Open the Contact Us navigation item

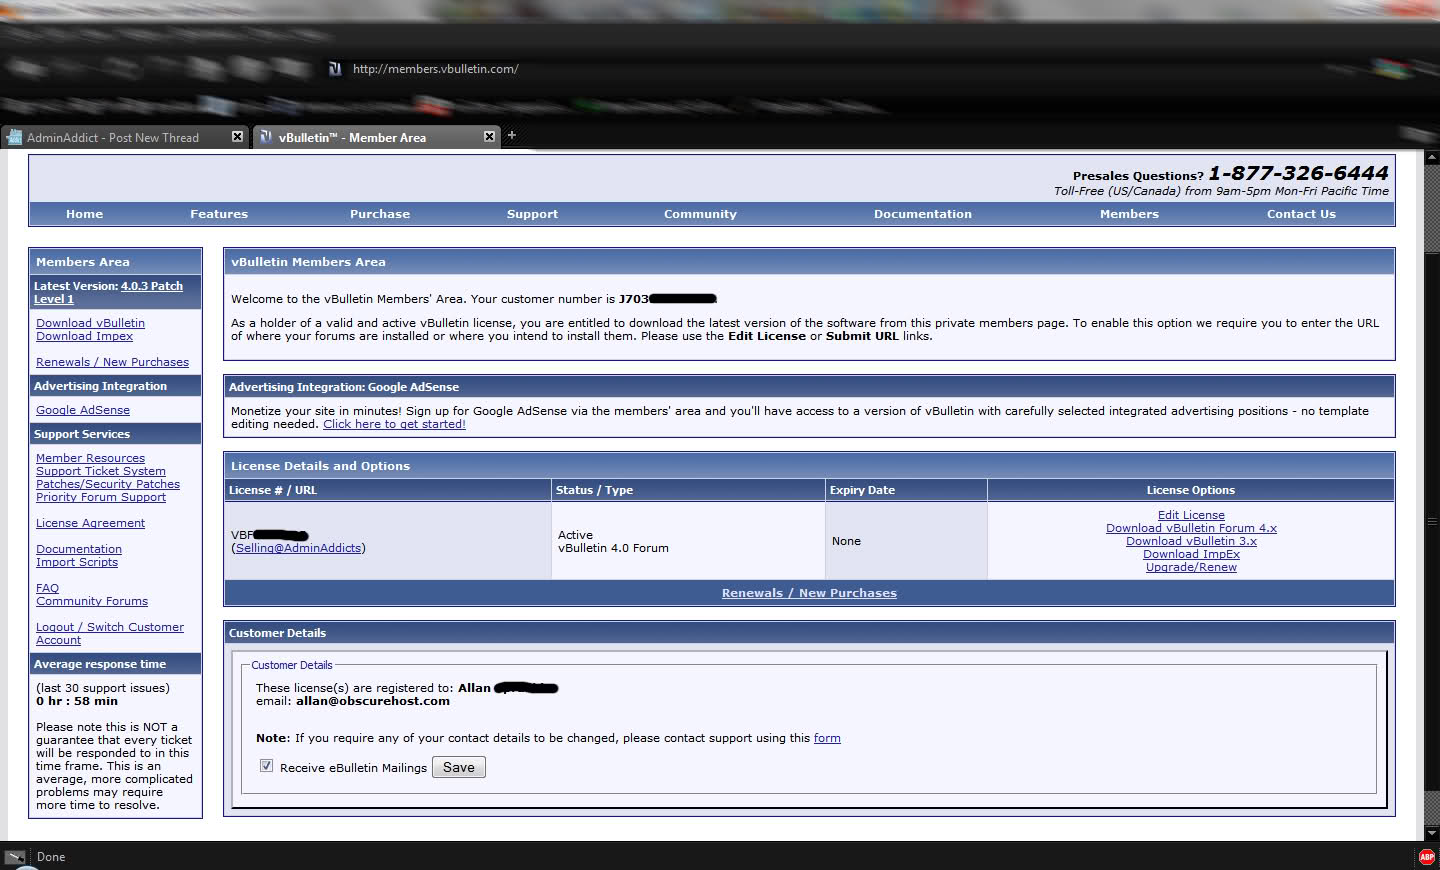point(1301,214)
